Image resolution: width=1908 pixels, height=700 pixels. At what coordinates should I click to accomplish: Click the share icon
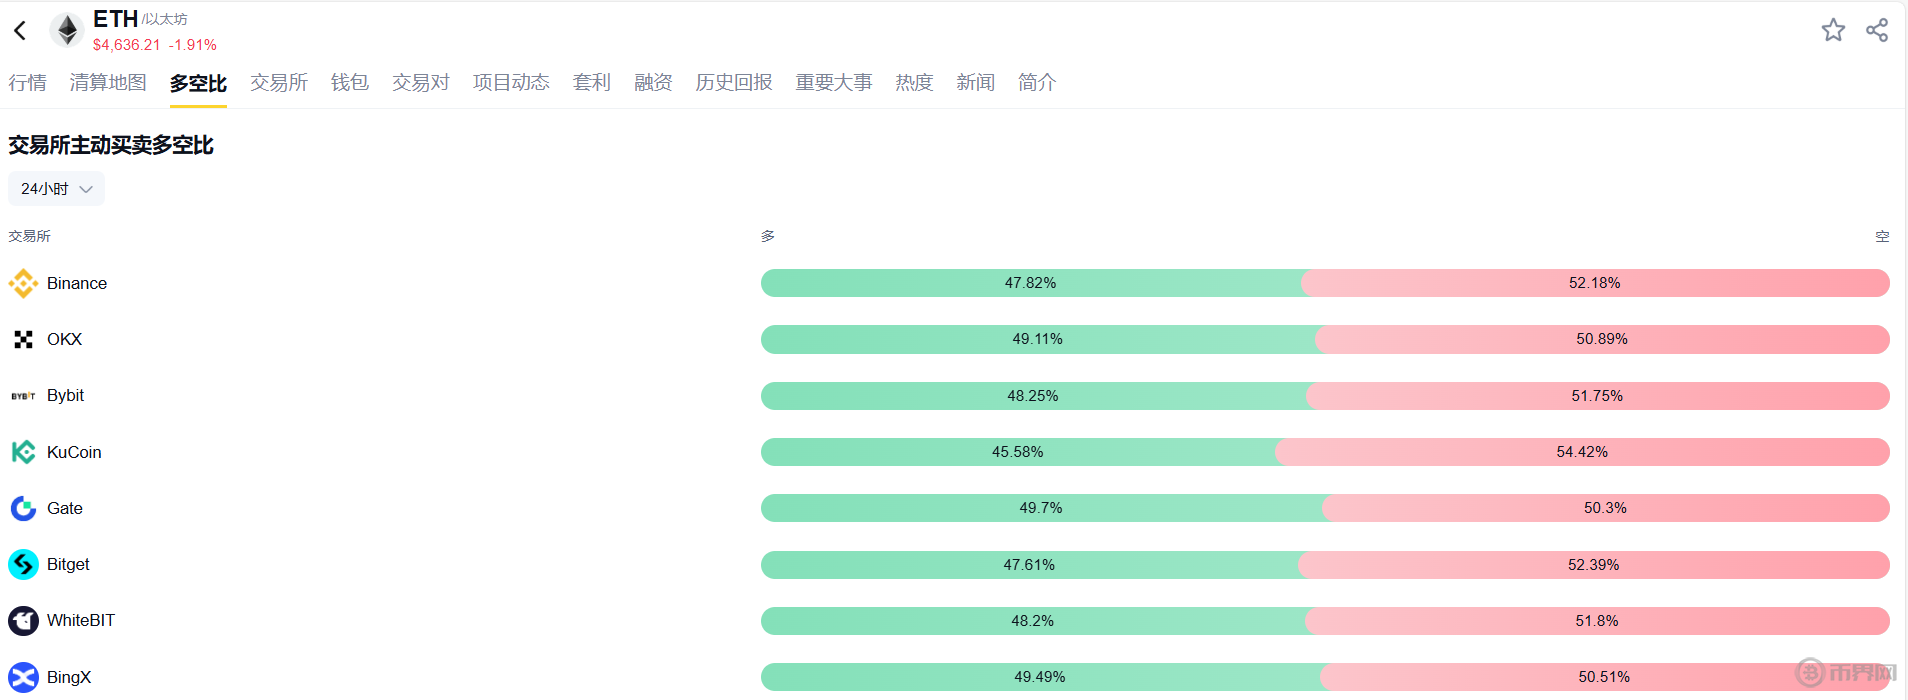pos(1877,30)
